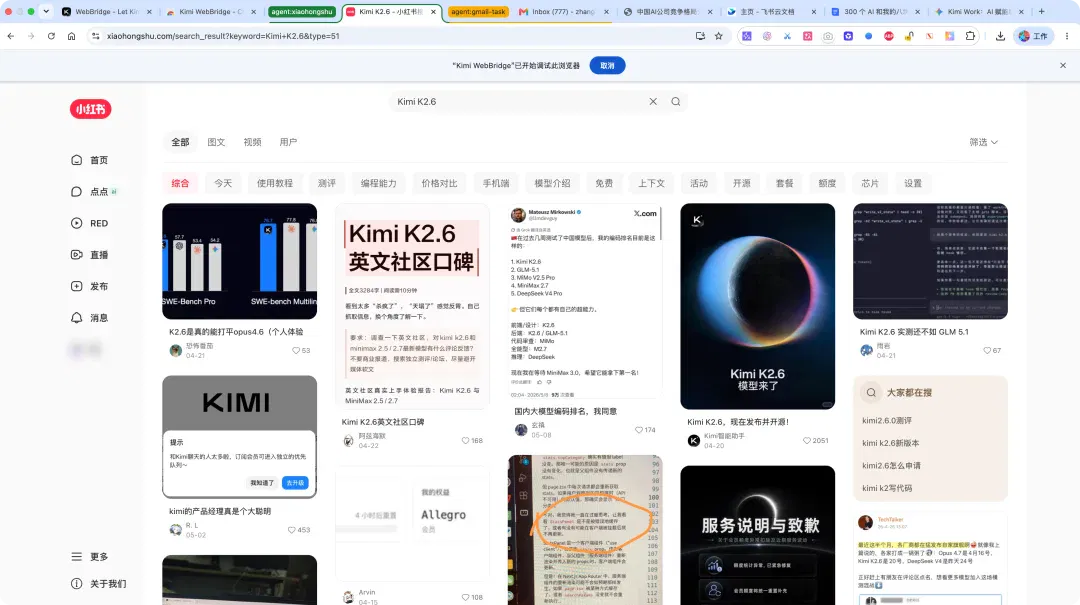The image size is (1080, 605).
Task: Open 更多 menu in sidebar
Action: coord(90,557)
